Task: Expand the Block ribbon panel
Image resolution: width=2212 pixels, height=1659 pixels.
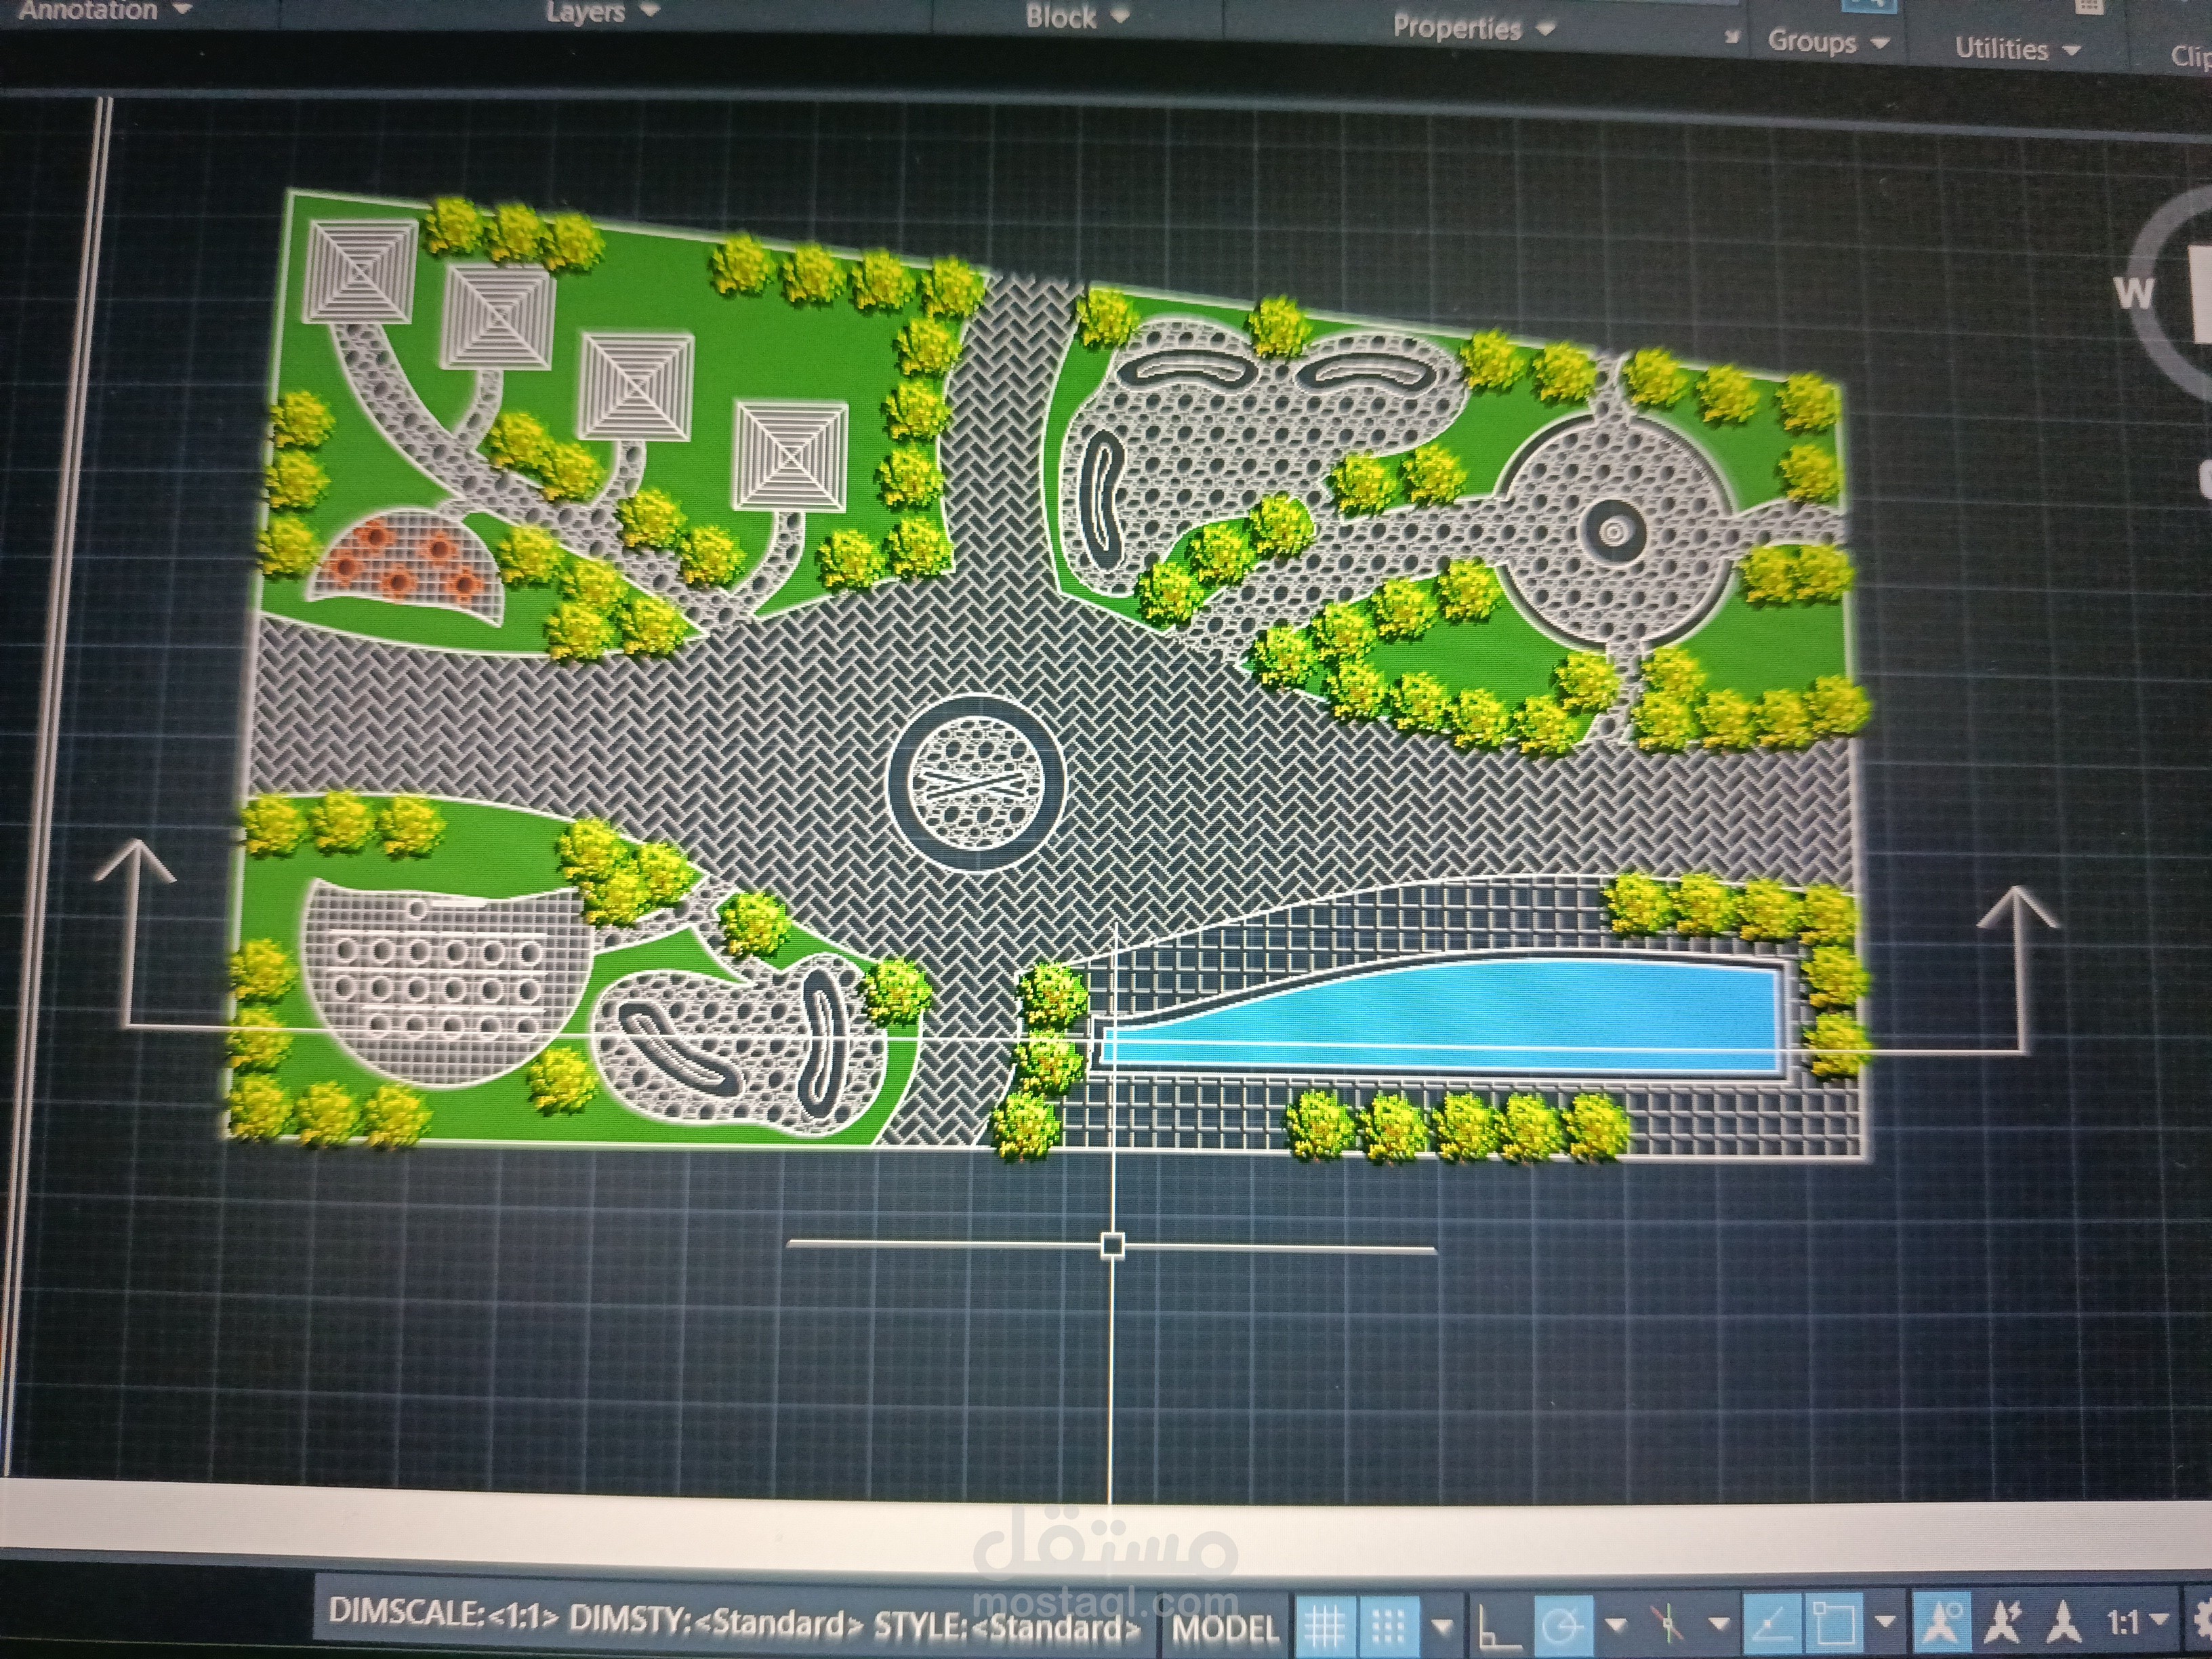Action: (x=1077, y=17)
